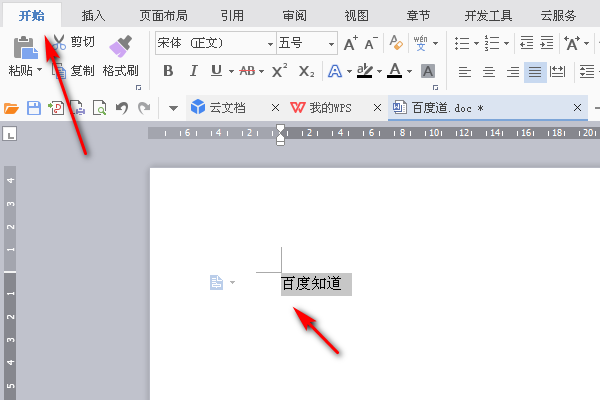Toggle Bold formatting
This screenshot has width=600, height=400.
168,71
